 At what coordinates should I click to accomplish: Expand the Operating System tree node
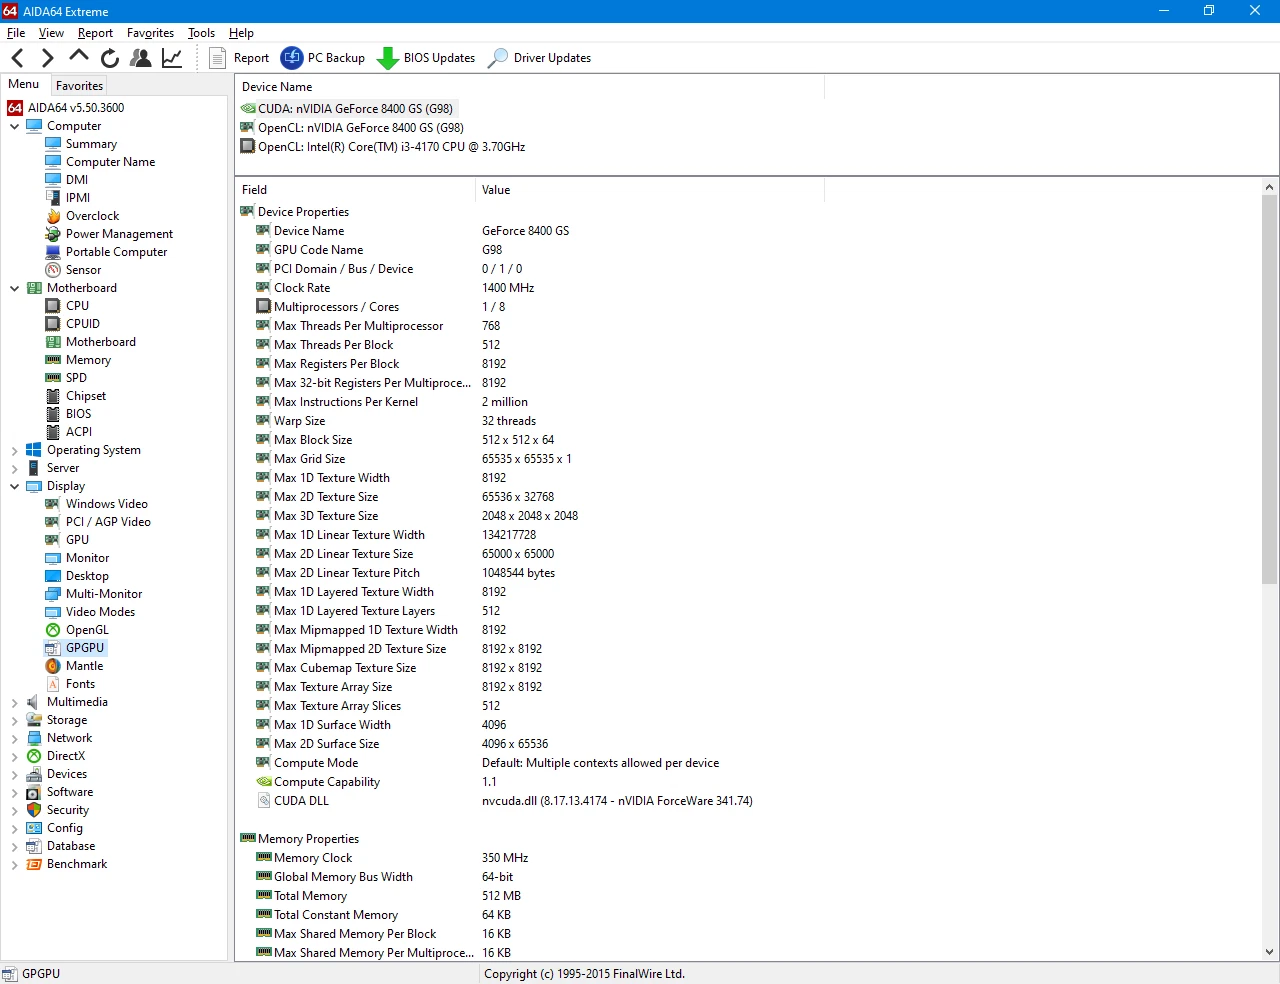coord(14,450)
